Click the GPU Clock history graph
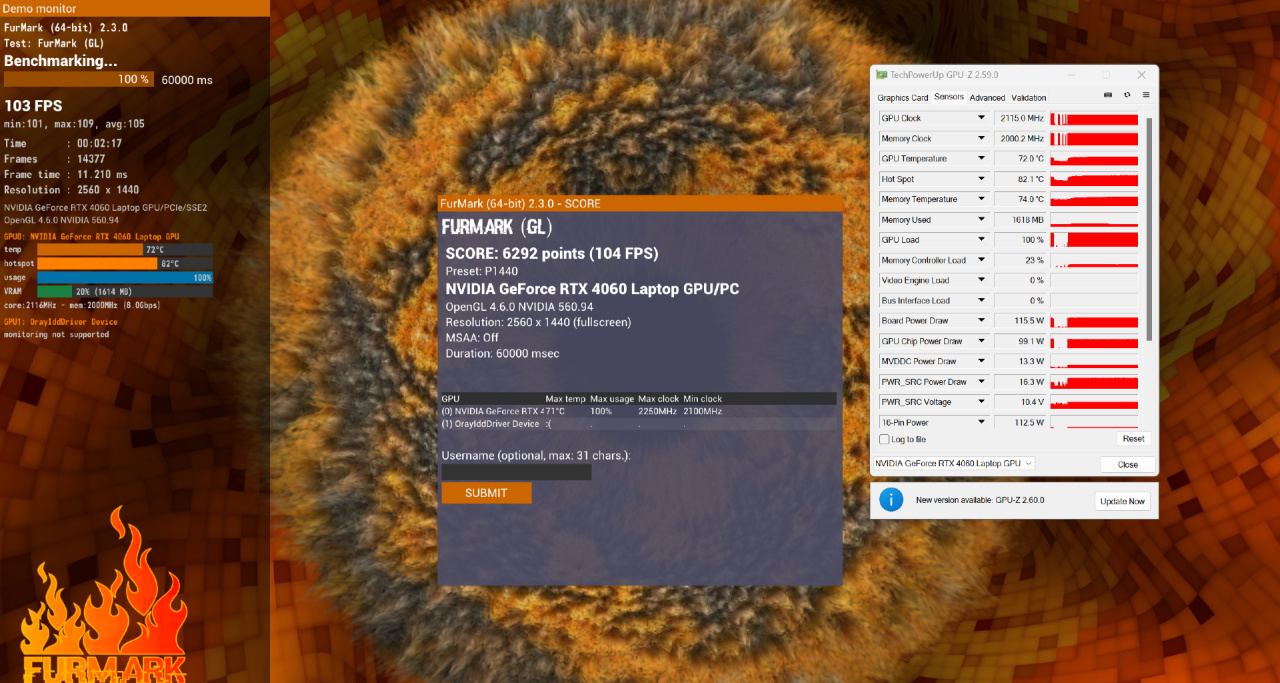The width and height of the screenshot is (1280, 683). point(1094,118)
